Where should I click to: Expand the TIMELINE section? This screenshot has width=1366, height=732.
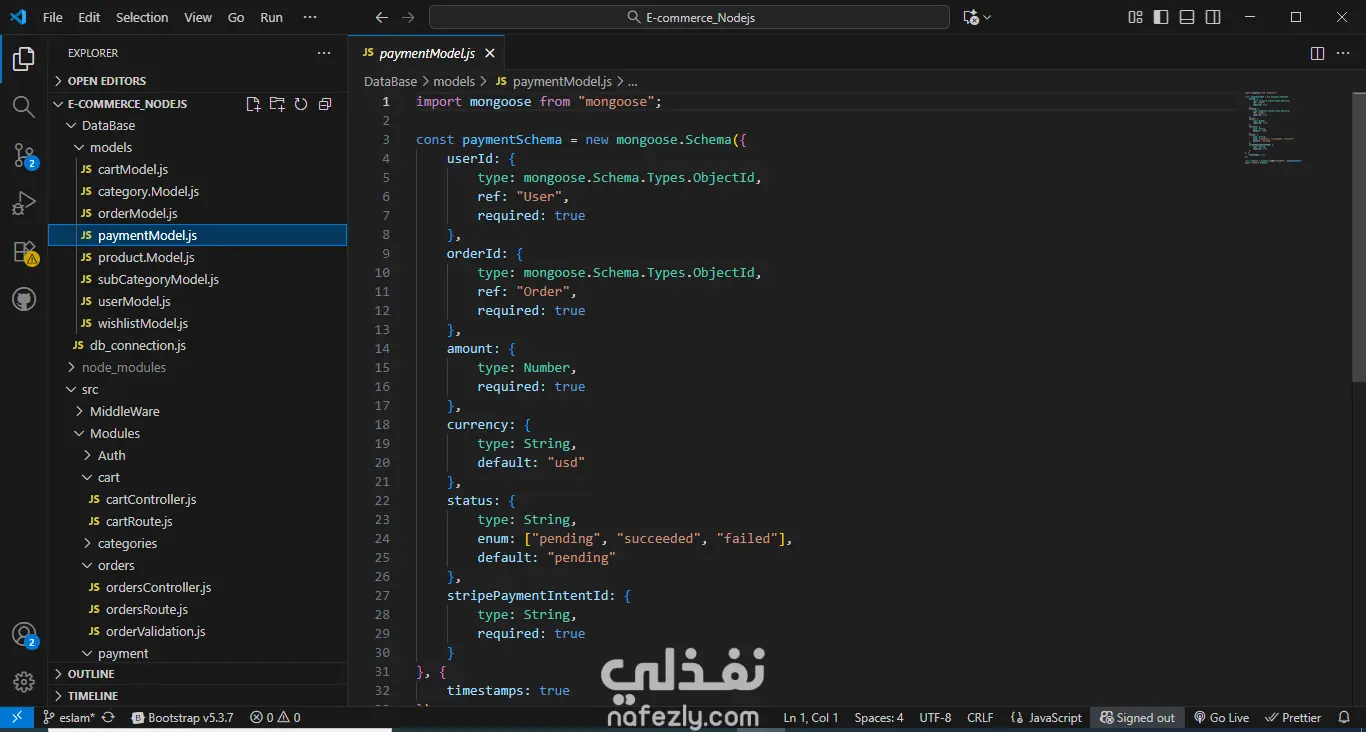click(x=198, y=696)
